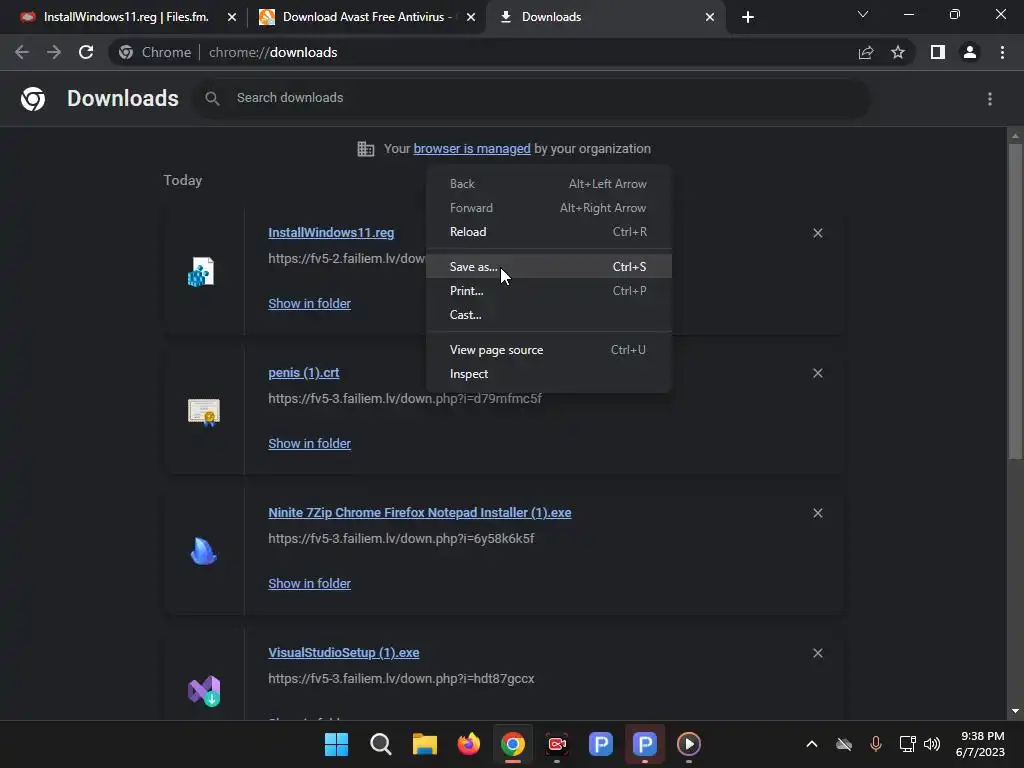Click the cloud sync icon in system tray
The width and height of the screenshot is (1024, 768).
[x=844, y=744]
